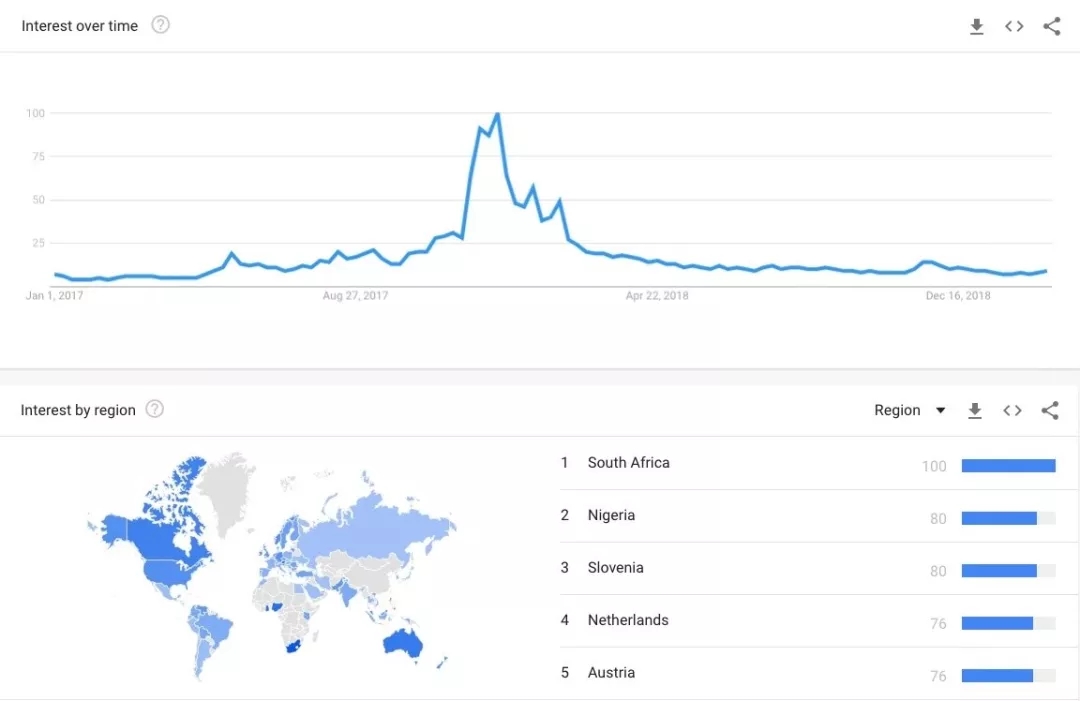
Task: Click South Africa's 100 score bar
Action: [1008, 466]
